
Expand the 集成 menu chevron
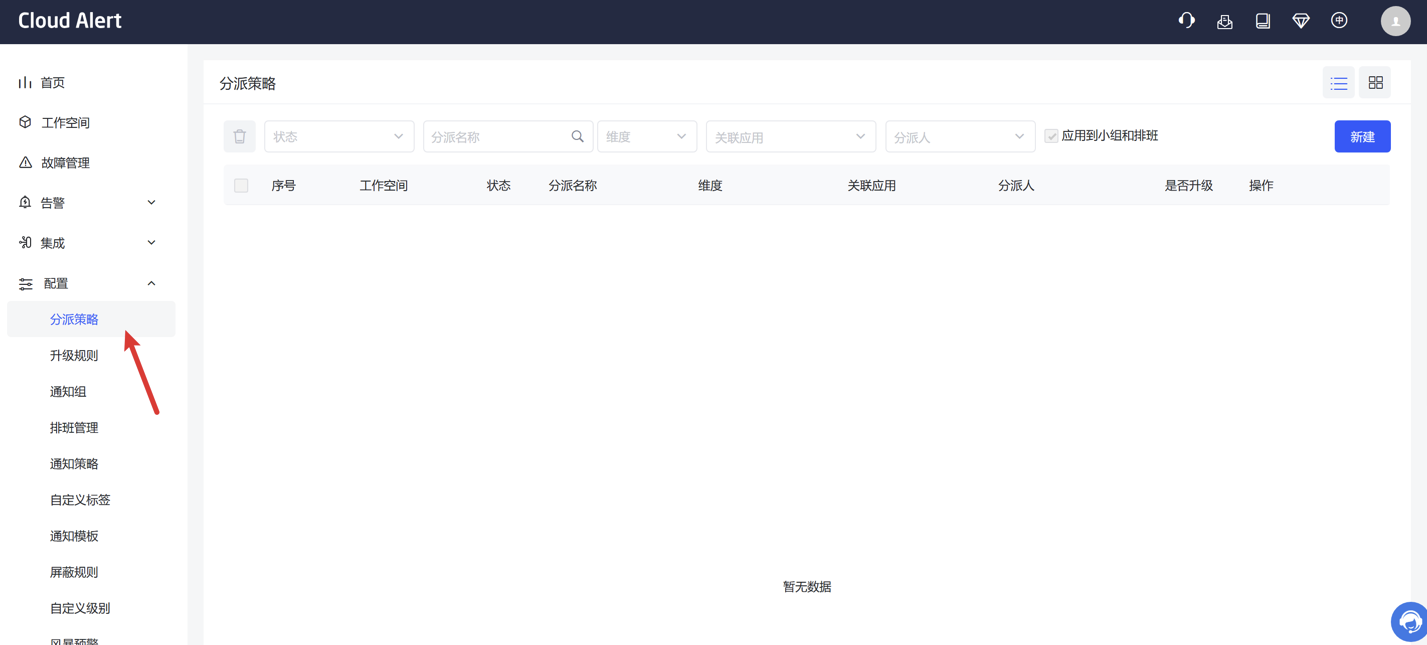pos(151,243)
